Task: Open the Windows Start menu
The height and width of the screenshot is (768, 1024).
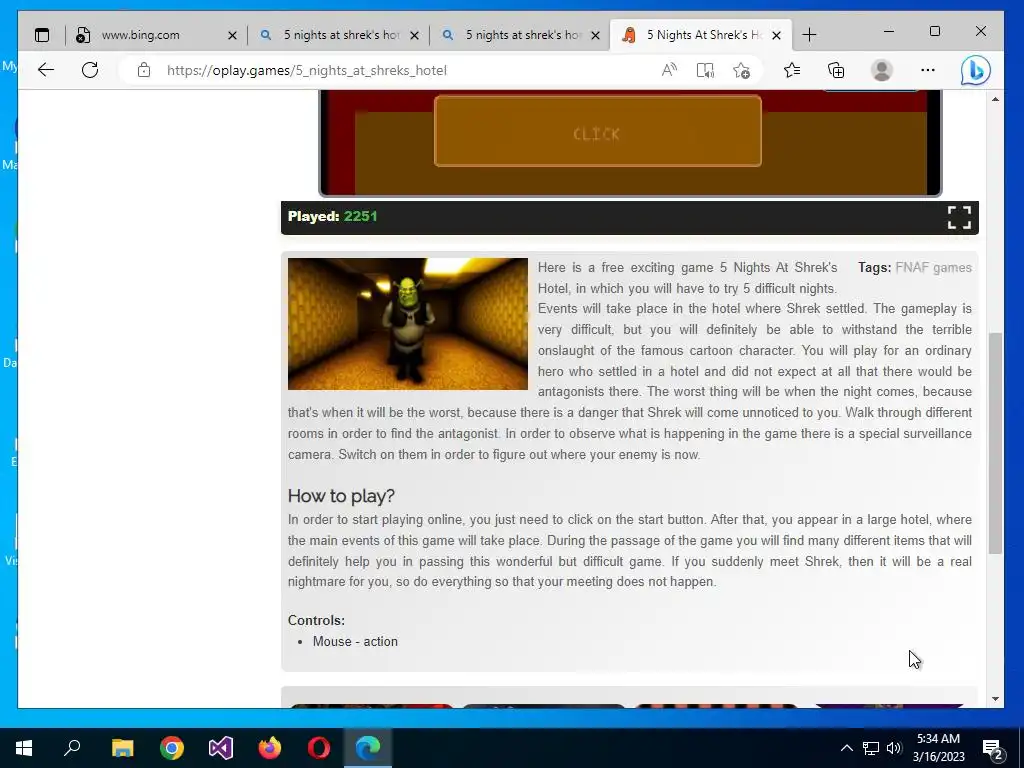Action: (x=24, y=748)
